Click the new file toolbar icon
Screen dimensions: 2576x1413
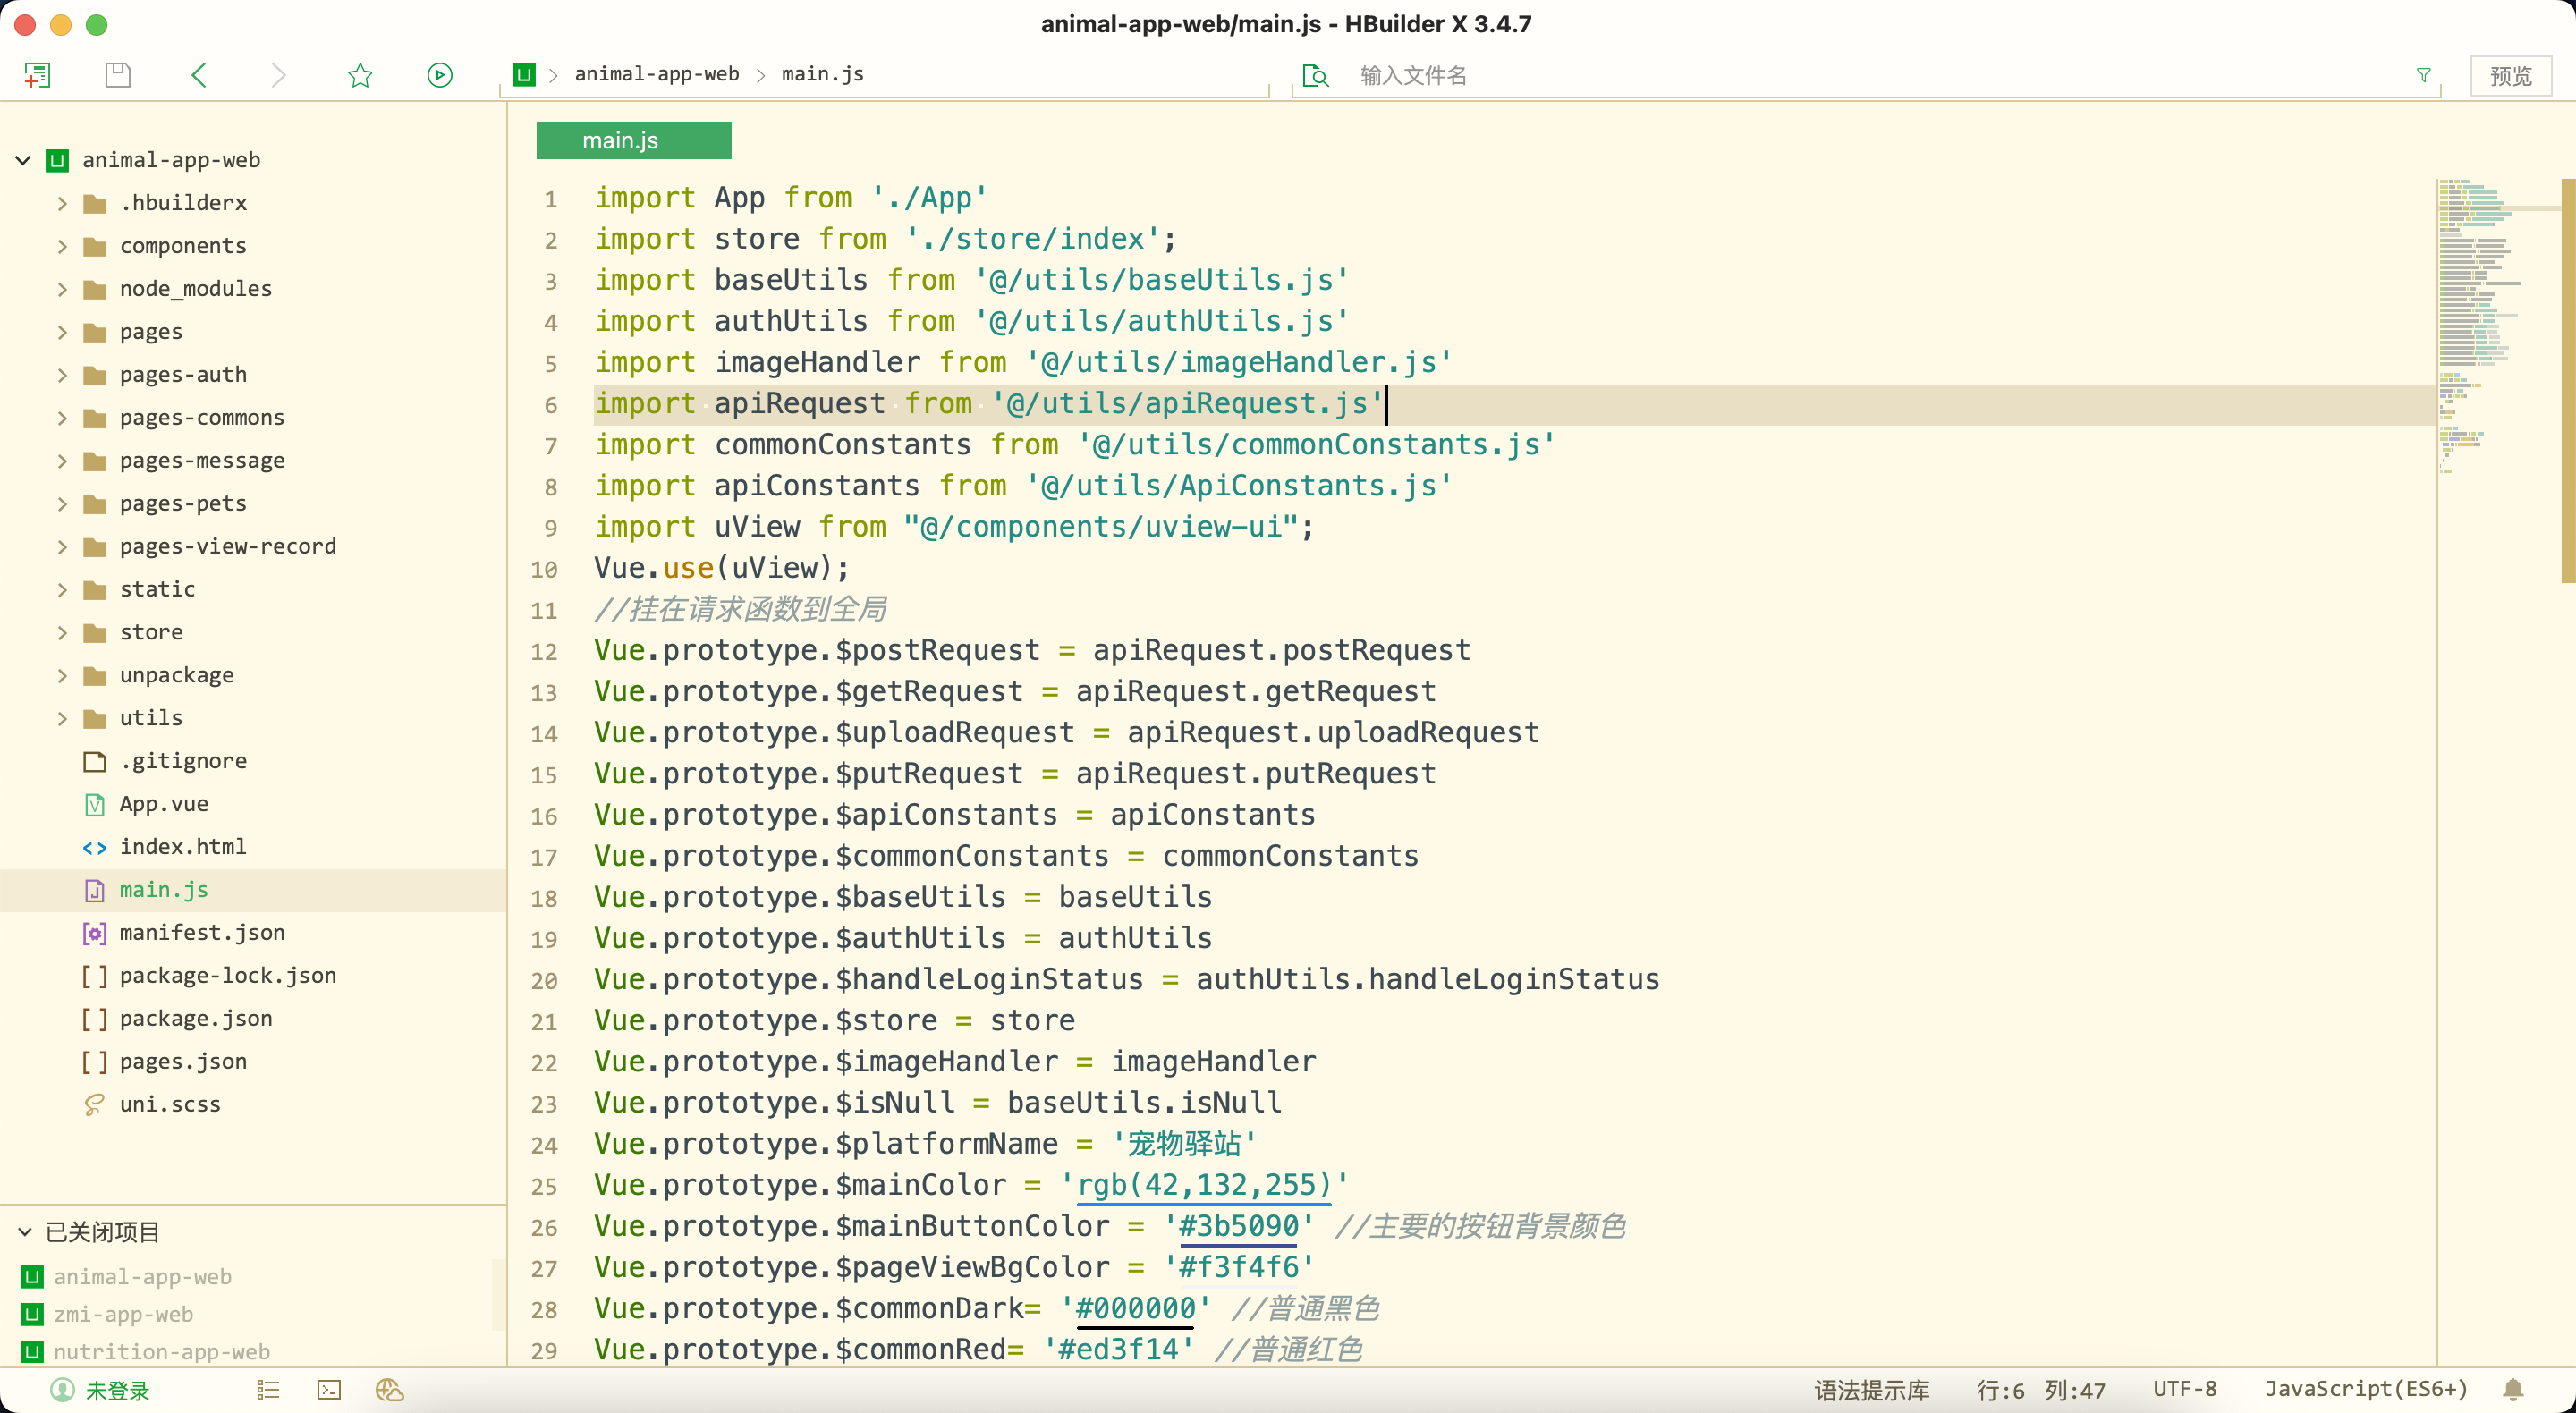coord(38,75)
